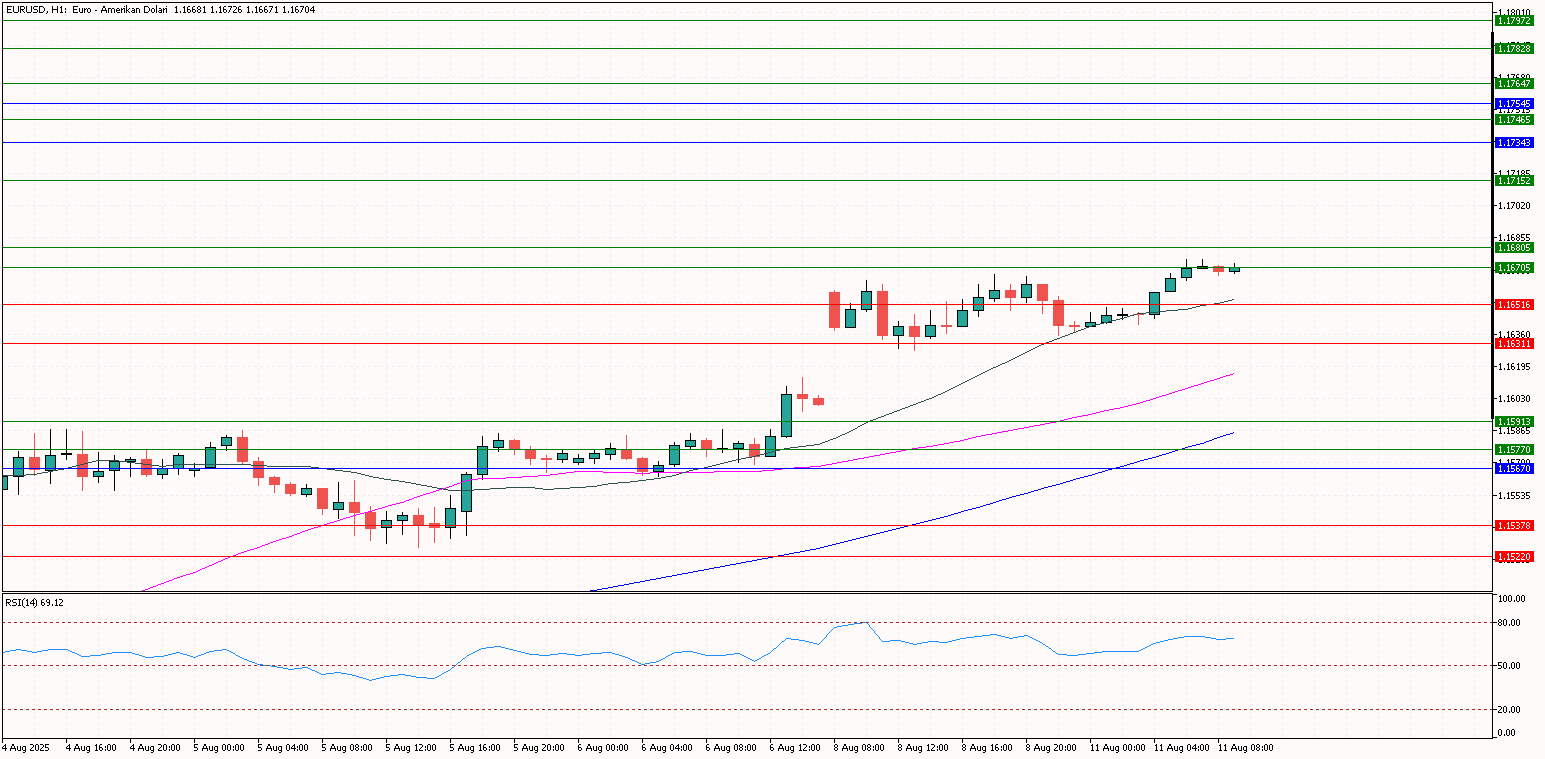Click the 6 Aug 12:00 time label
This screenshot has height=759, width=1545.
pyautogui.click(x=793, y=747)
